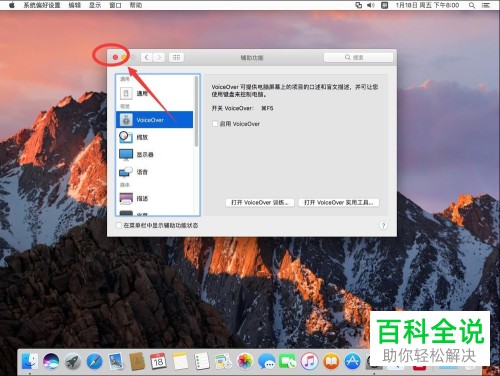
Task: Open App Store from the Dock
Action: point(353,361)
